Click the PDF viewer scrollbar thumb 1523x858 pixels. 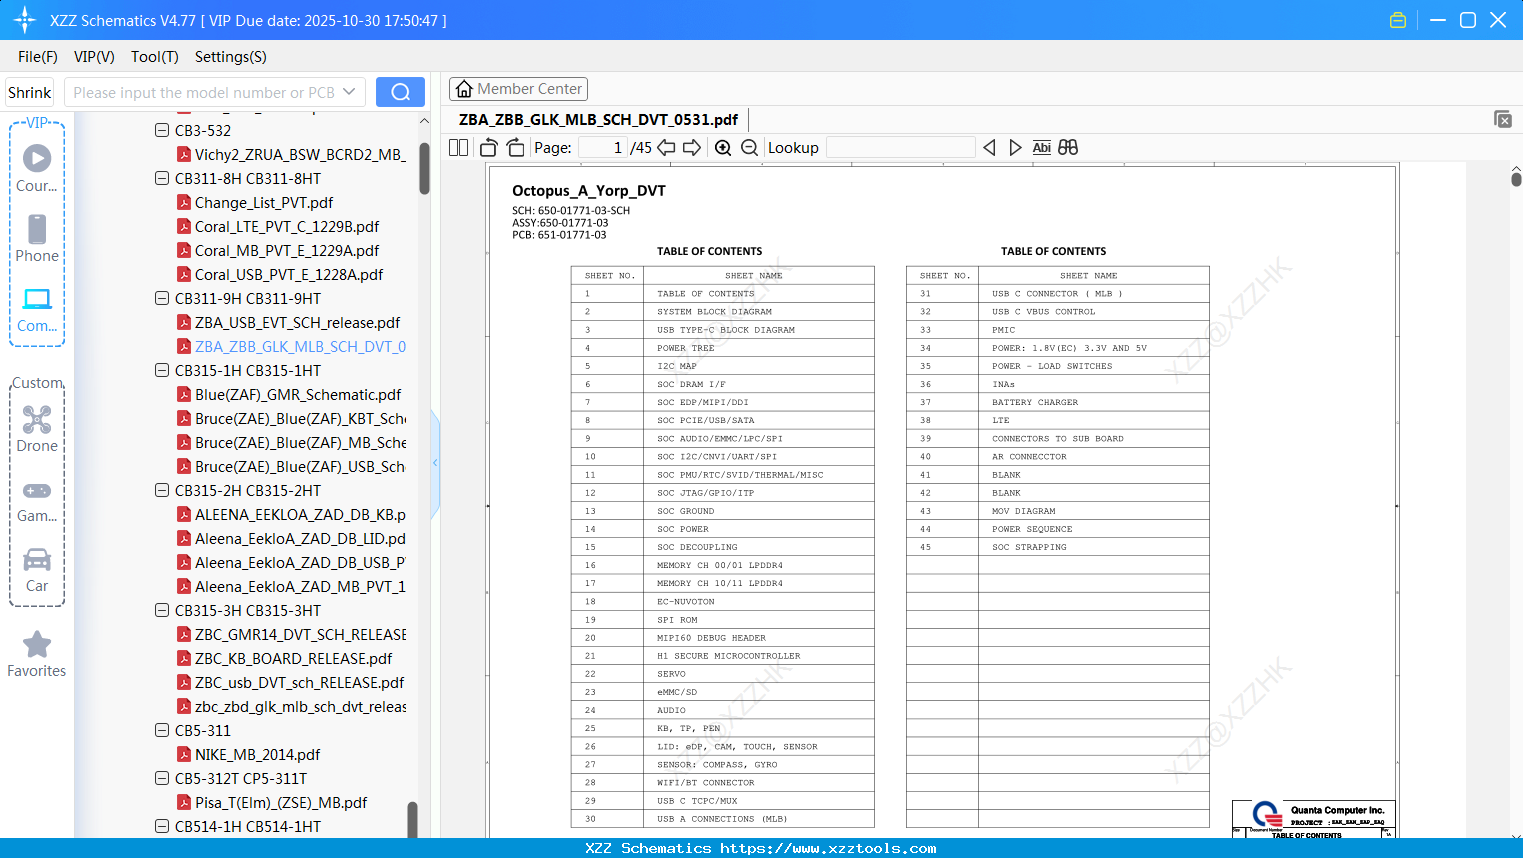[1516, 180]
